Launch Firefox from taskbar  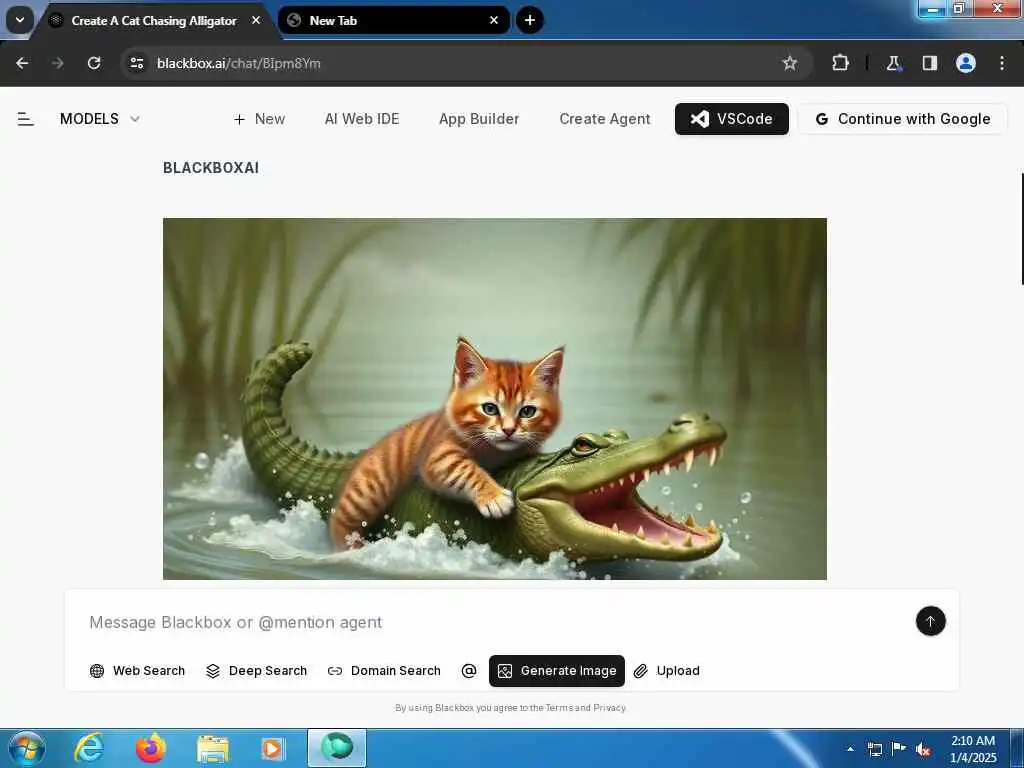click(x=150, y=748)
